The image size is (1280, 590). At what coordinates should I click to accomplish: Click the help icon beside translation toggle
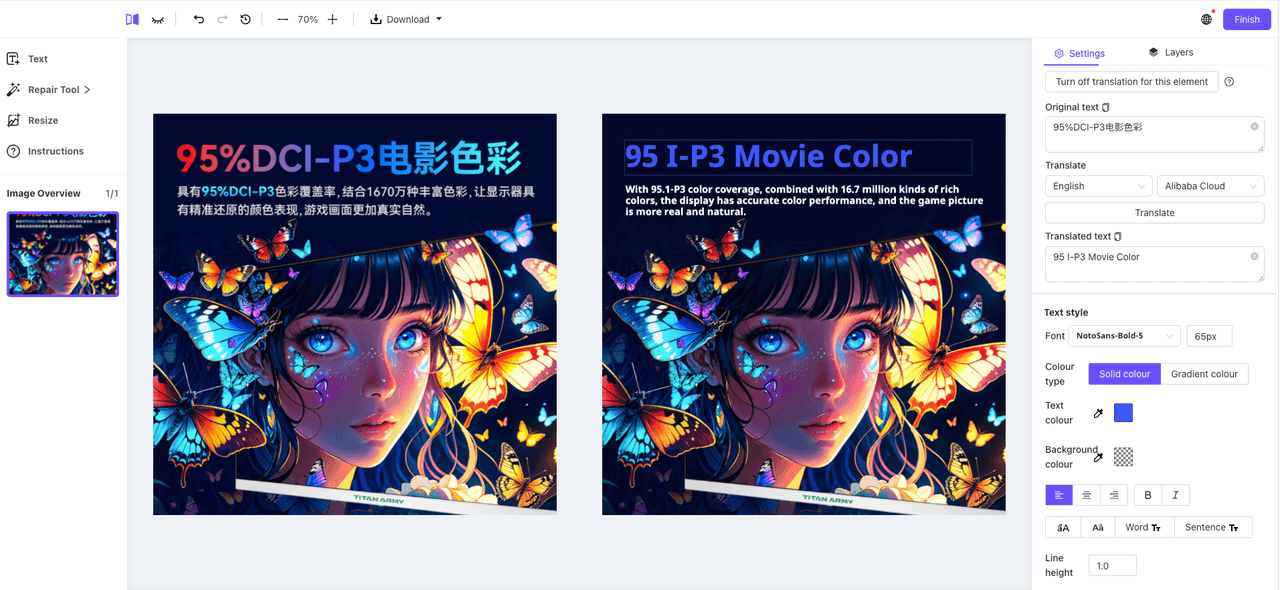(1229, 82)
